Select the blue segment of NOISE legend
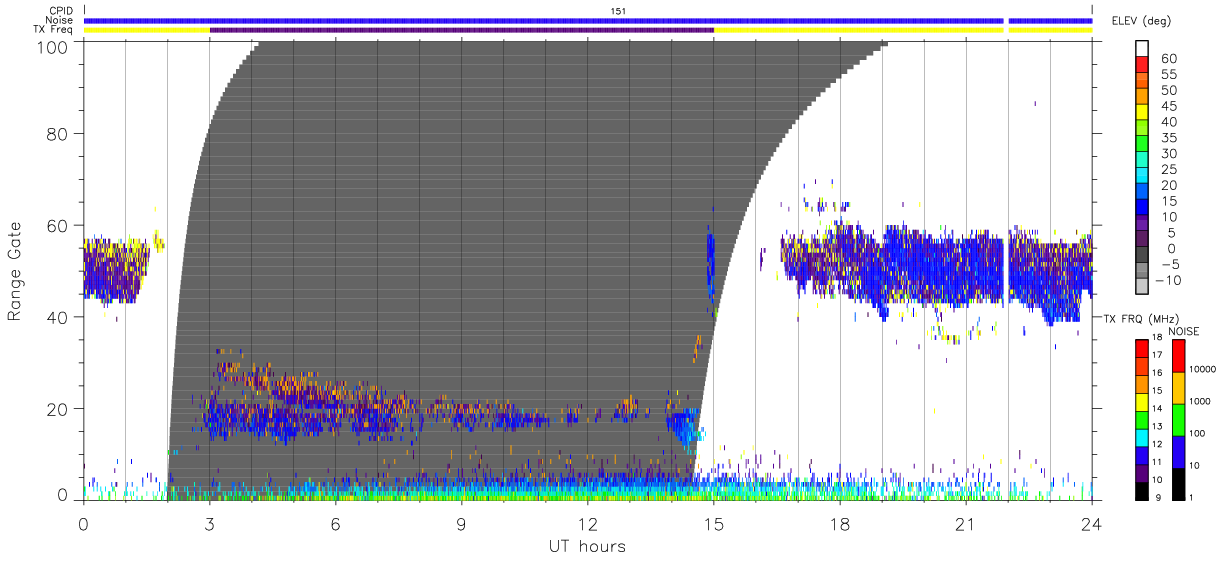This screenshot has width=1228, height=567. coord(1179,451)
